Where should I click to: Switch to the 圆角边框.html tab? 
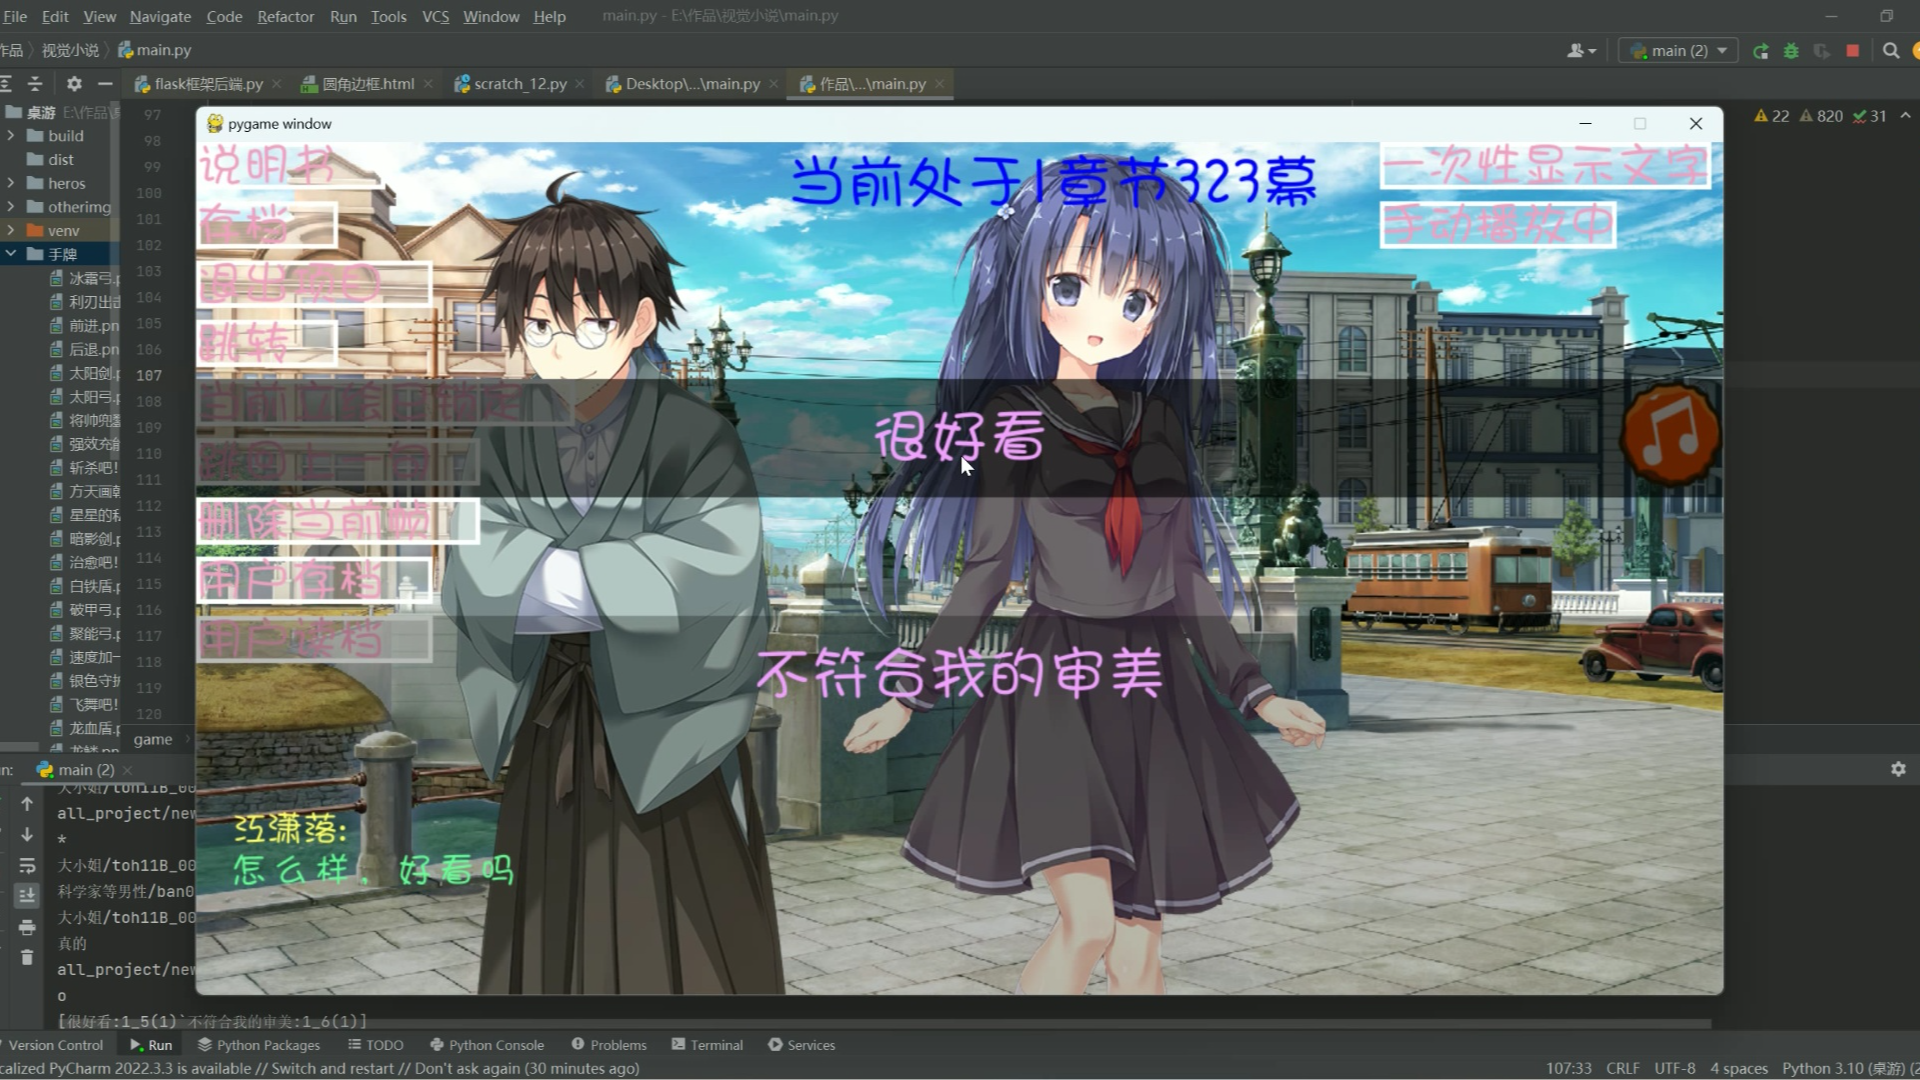(x=367, y=84)
